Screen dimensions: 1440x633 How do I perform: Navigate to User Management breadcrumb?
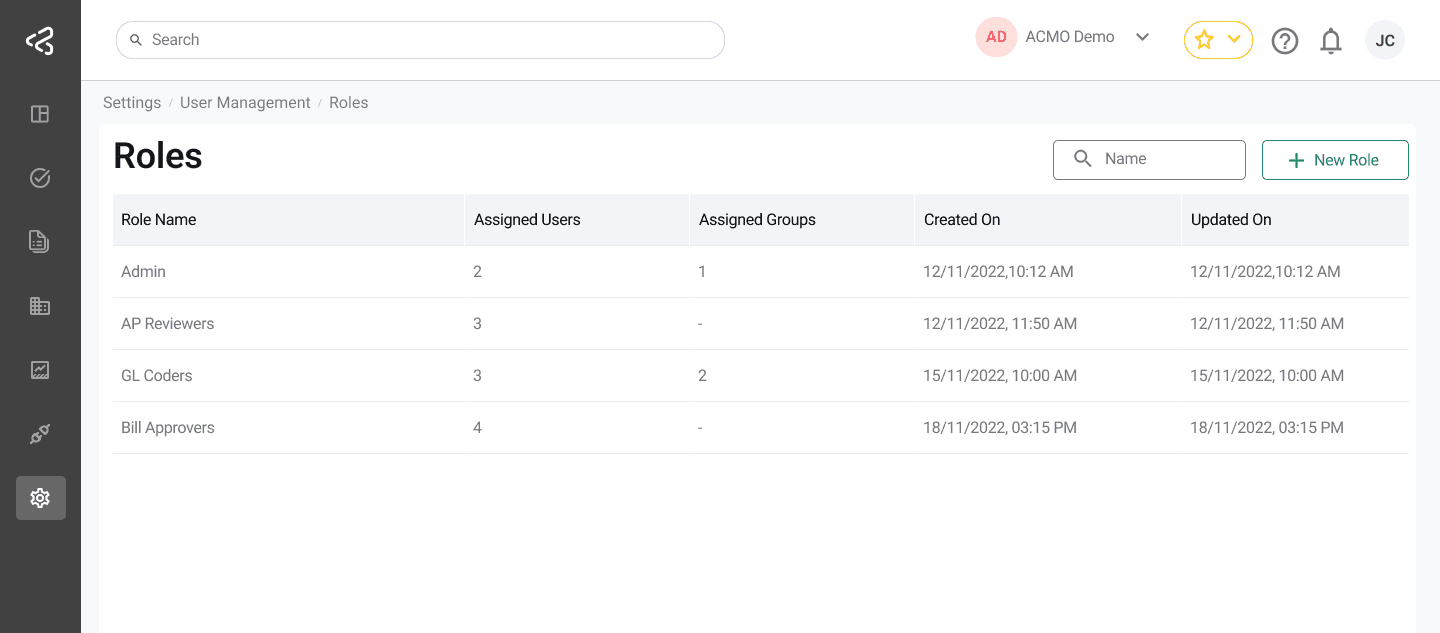click(245, 102)
